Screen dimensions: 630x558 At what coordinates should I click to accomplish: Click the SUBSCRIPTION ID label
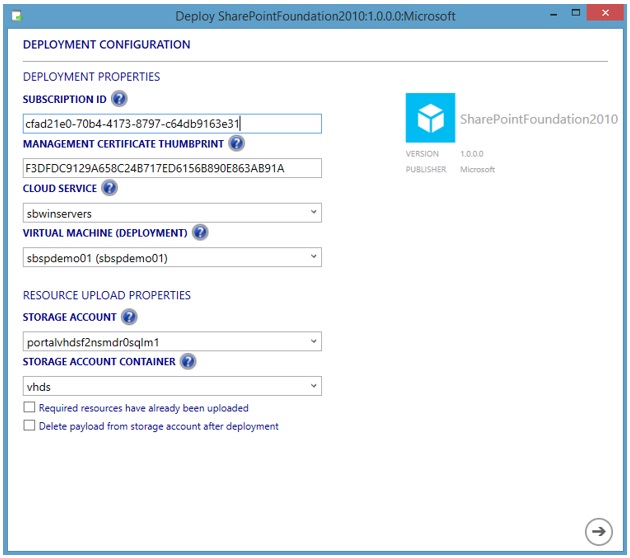(64, 99)
